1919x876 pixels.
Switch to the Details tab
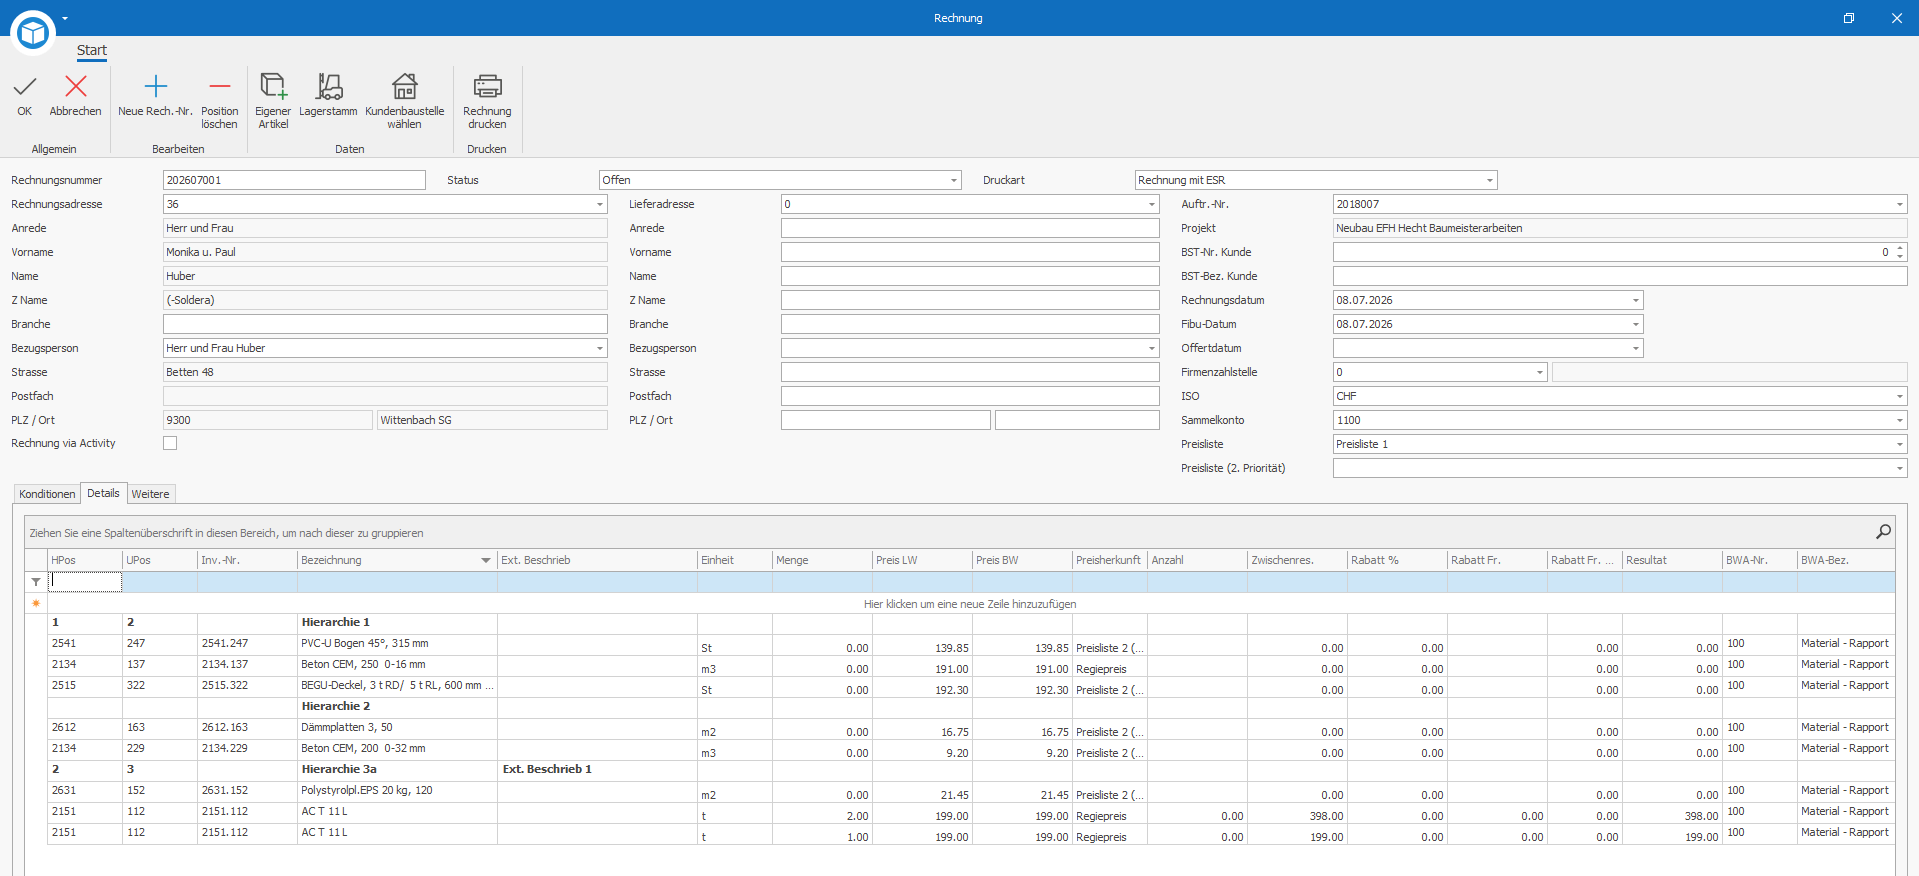103,493
